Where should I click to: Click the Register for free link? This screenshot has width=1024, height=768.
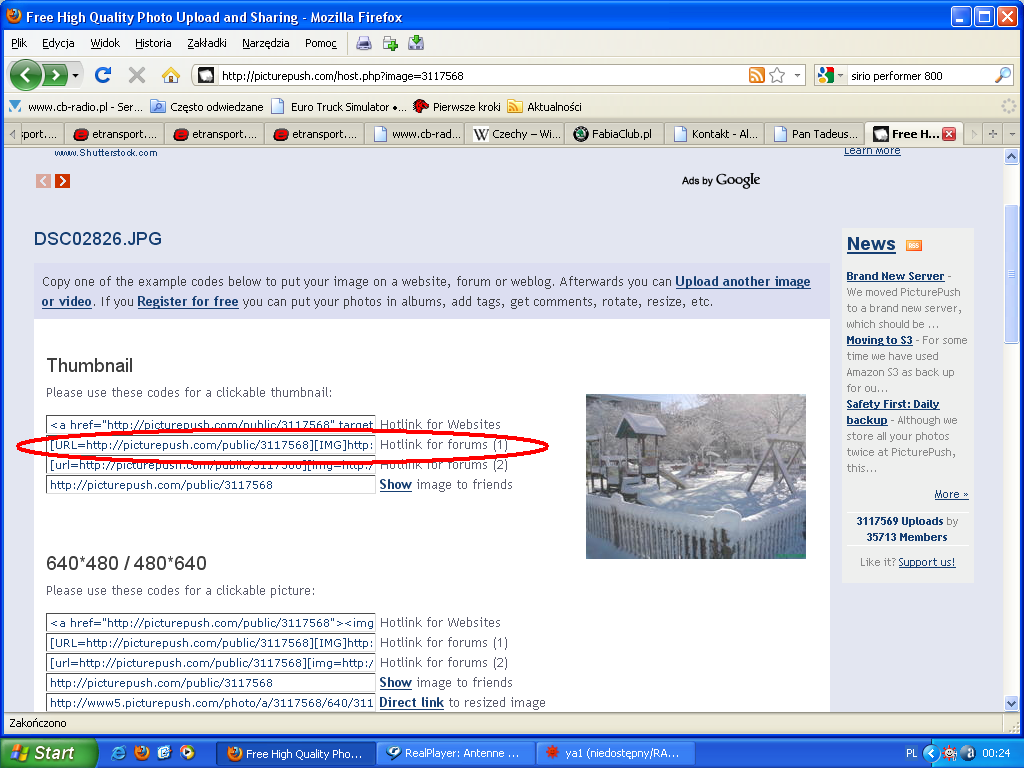pos(187,302)
